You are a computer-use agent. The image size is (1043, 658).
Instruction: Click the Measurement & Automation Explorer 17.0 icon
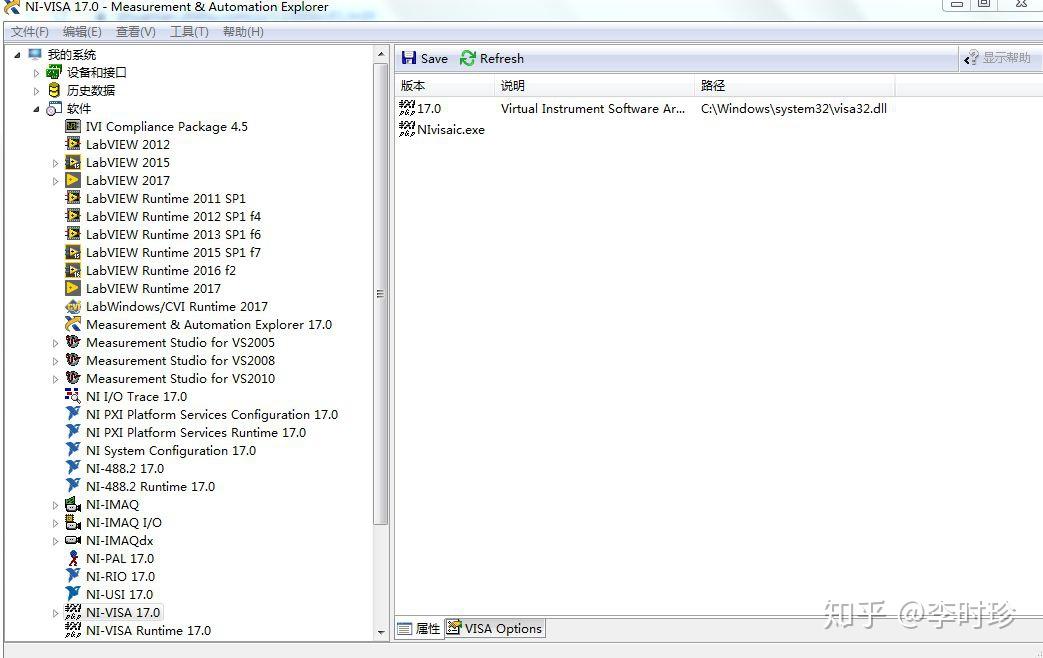[x=73, y=324]
